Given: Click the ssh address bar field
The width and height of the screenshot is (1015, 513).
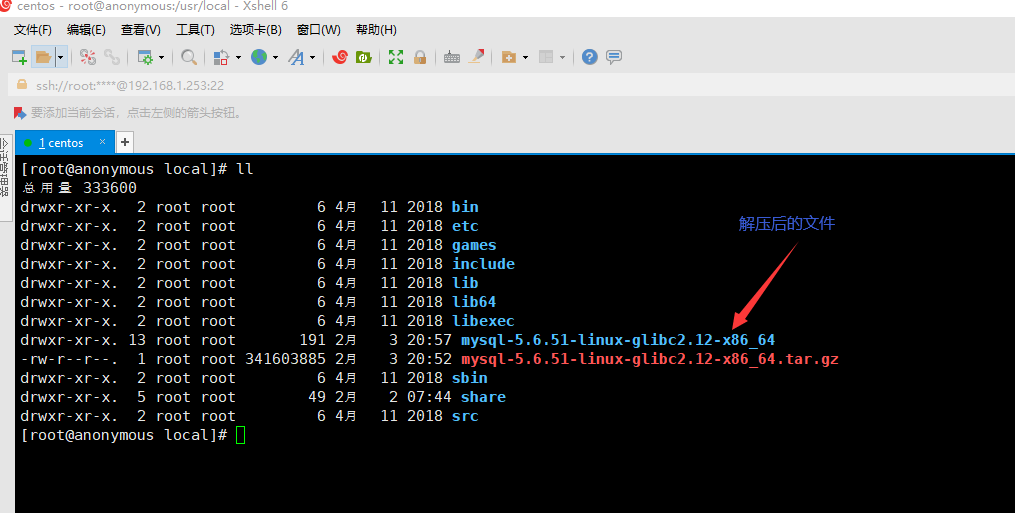Looking at the screenshot, I should (x=511, y=86).
